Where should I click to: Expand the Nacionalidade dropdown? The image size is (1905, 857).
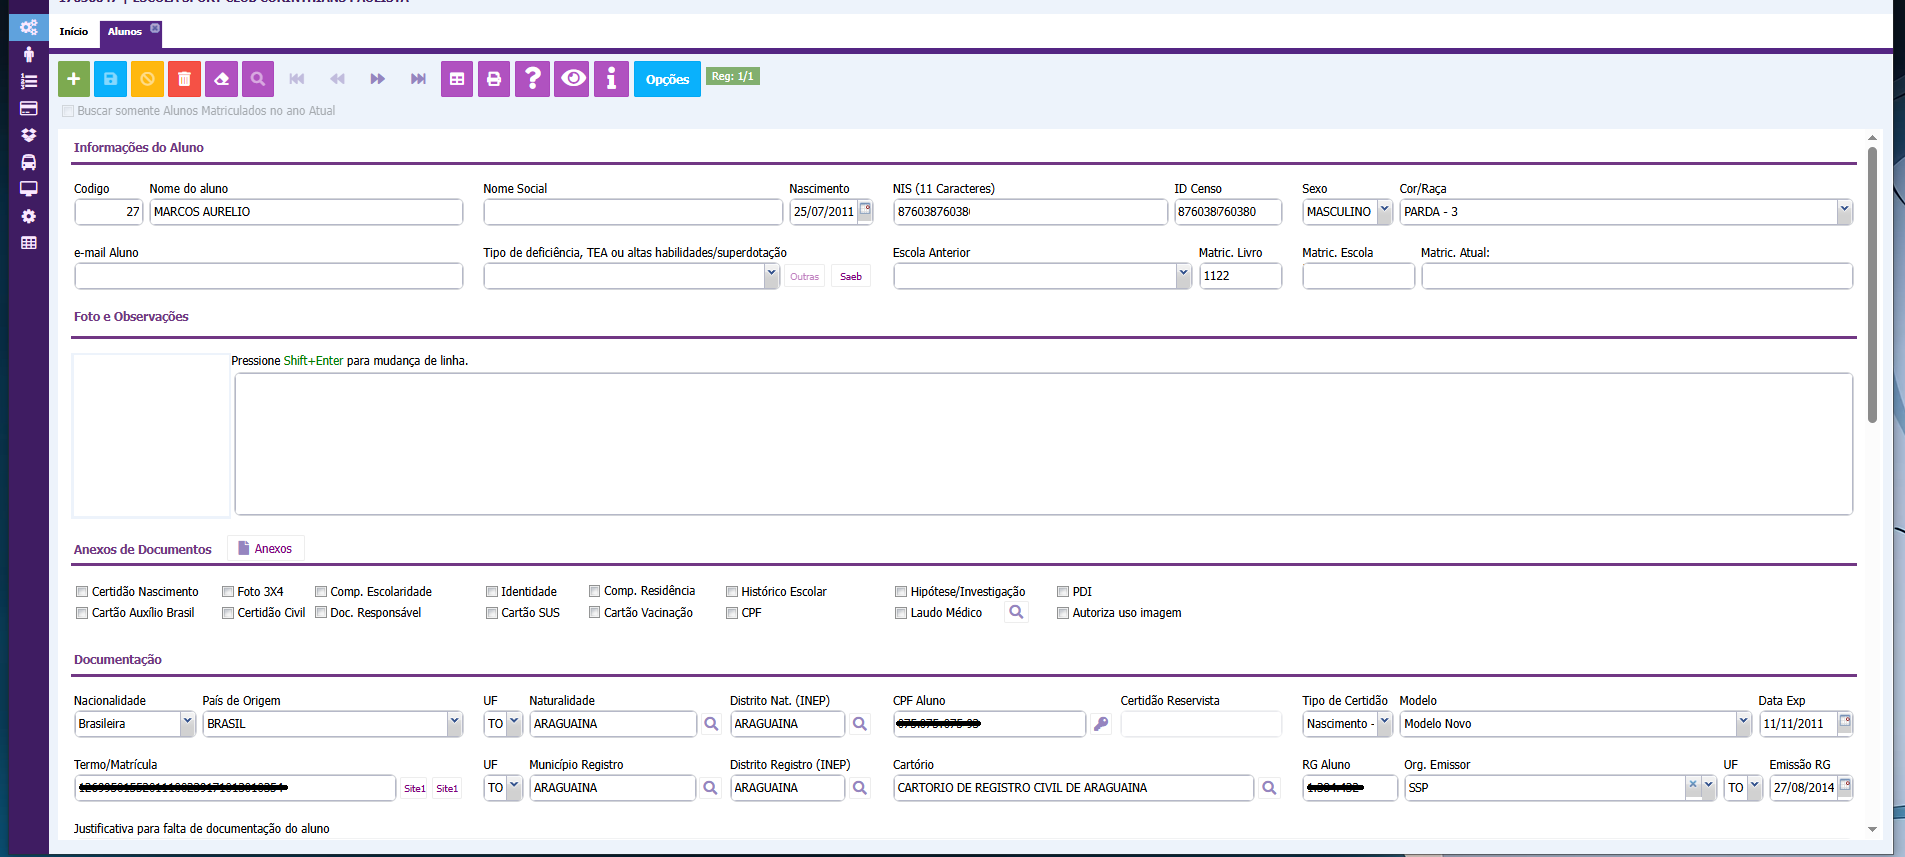[187, 724]
